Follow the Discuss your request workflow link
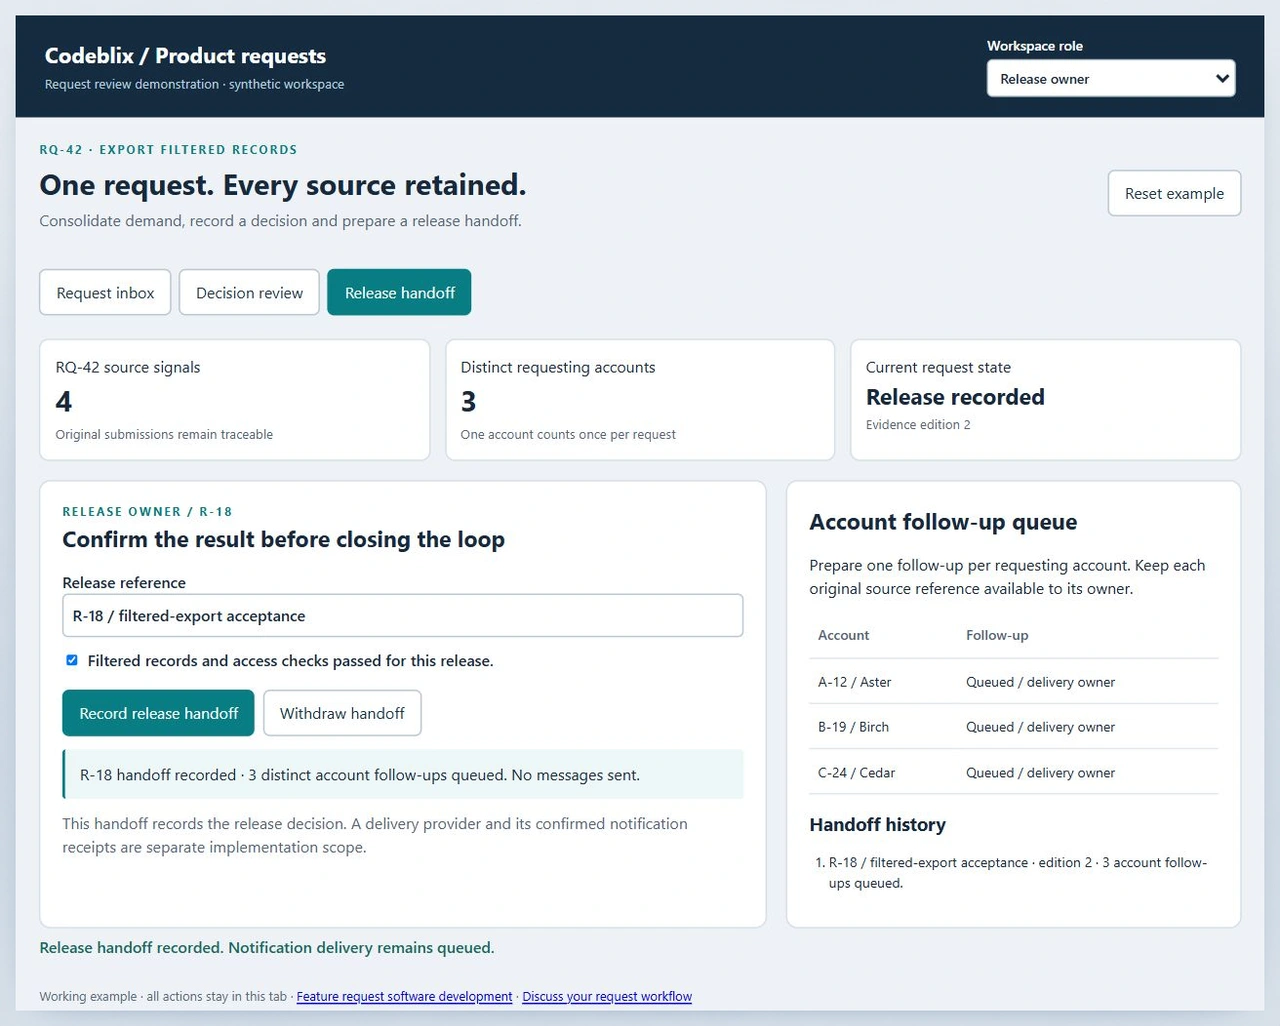Image resolution: width=1280 pixels, height=1026 pixels. point(607,997)
